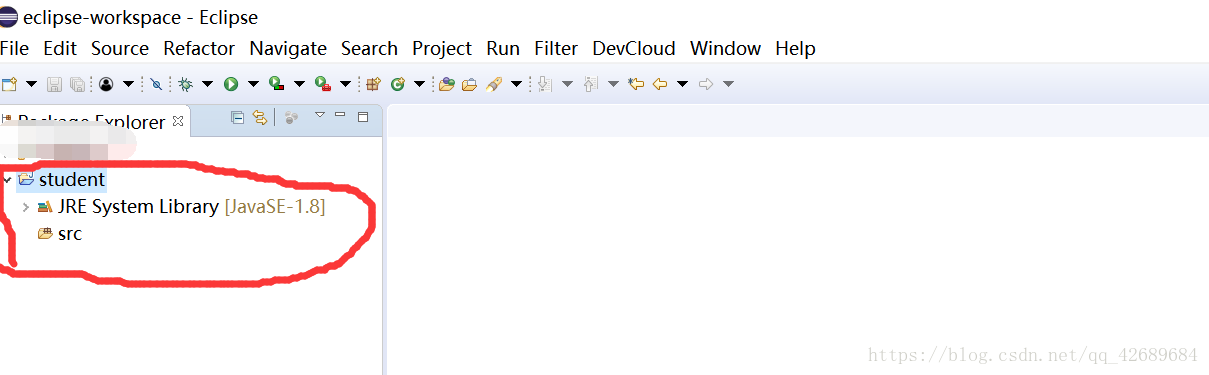This screenshot has width=1209, height=375.
Task: Open the Window menu
Action: (x=725, y=48)
